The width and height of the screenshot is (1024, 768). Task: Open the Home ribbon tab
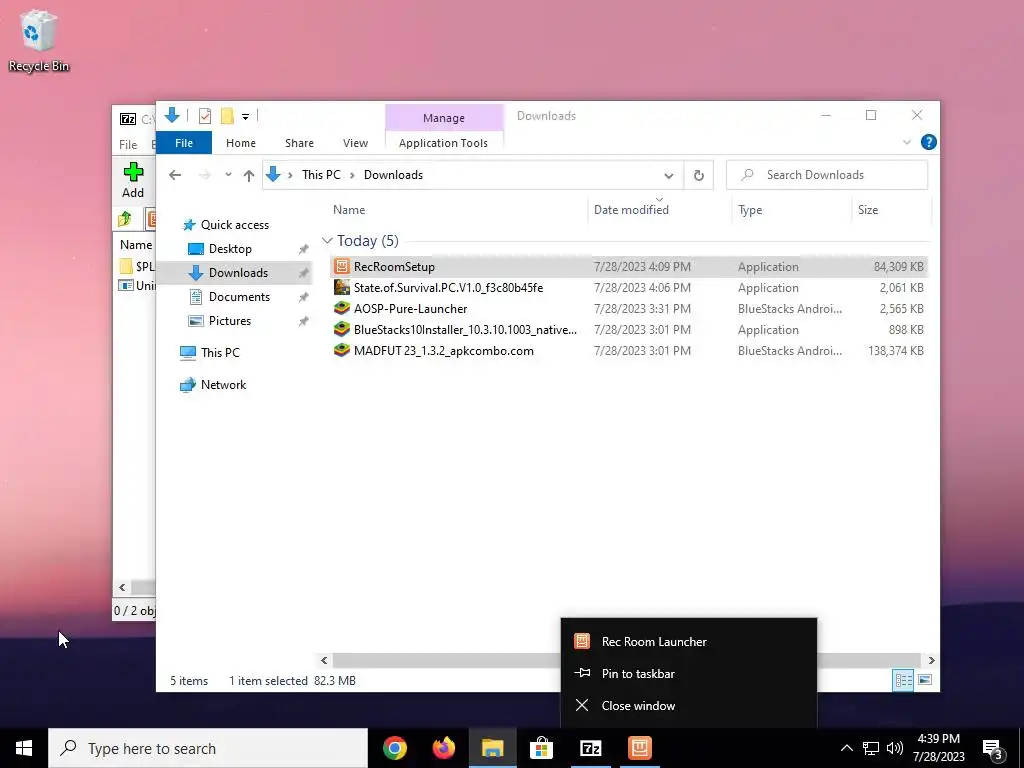[x=241, y=142]
